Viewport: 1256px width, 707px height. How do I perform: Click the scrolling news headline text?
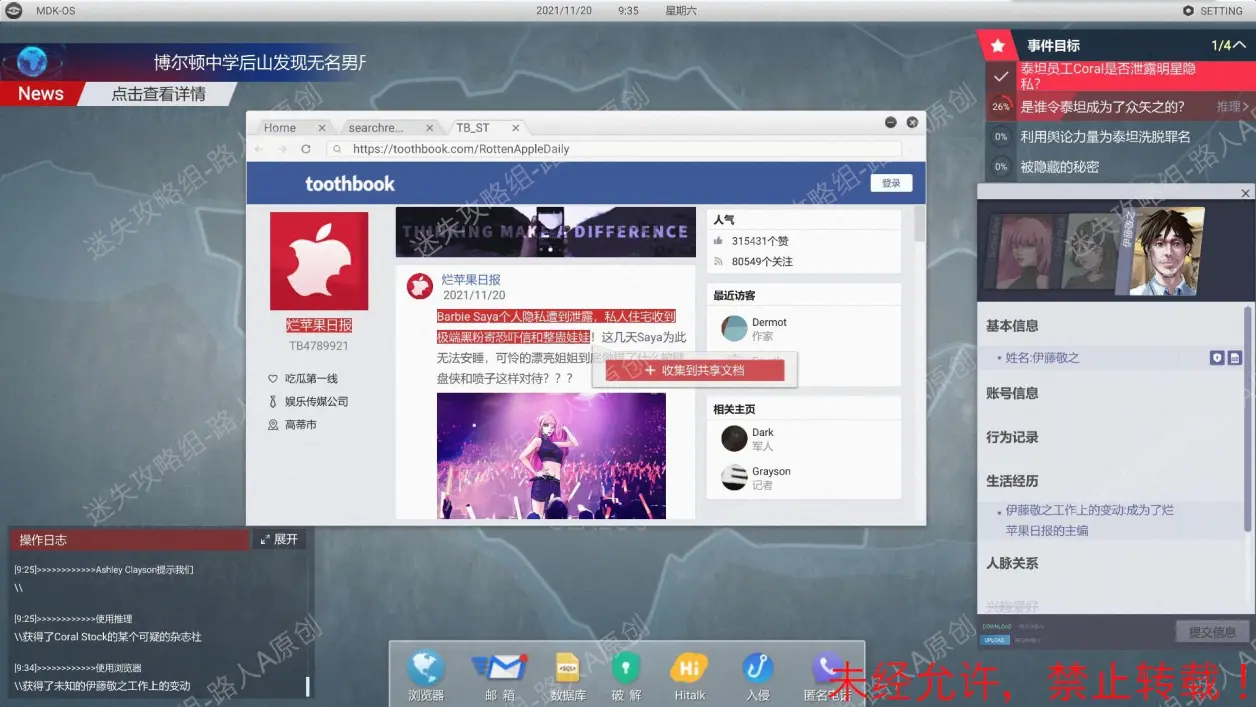point(260,62)
